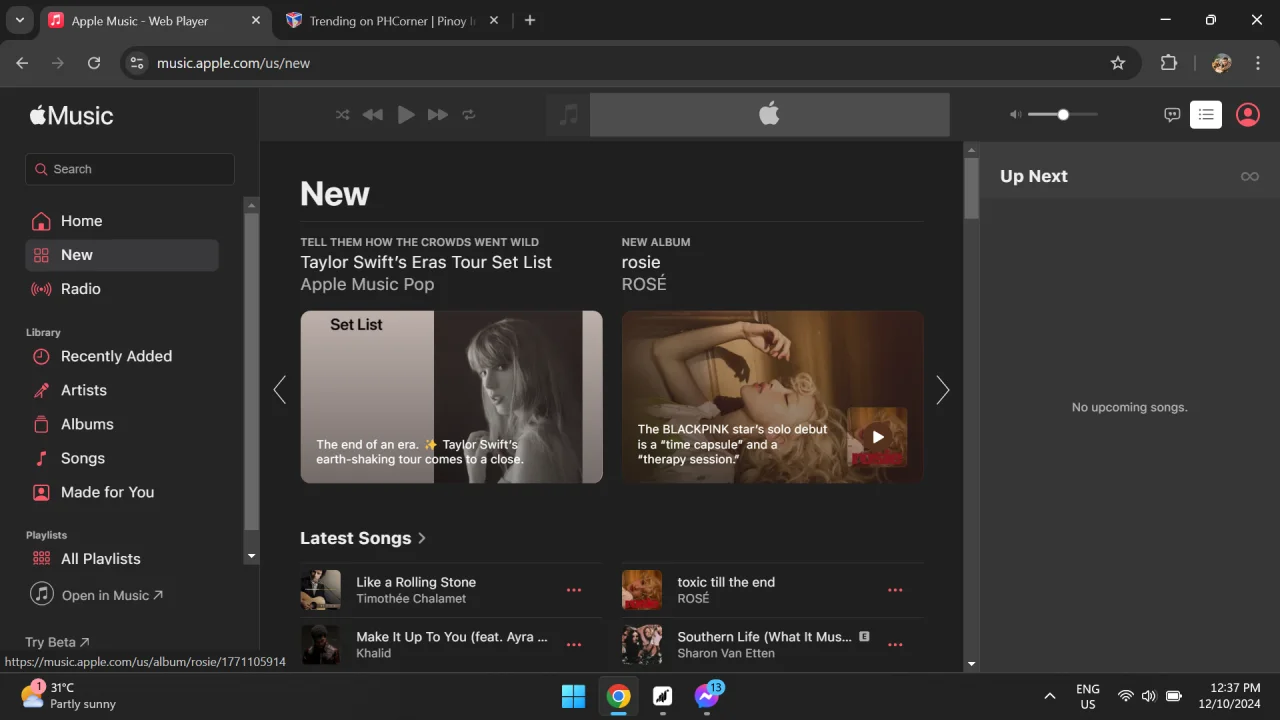
Task: Select New in the sidebar
Action: [122, 255]
